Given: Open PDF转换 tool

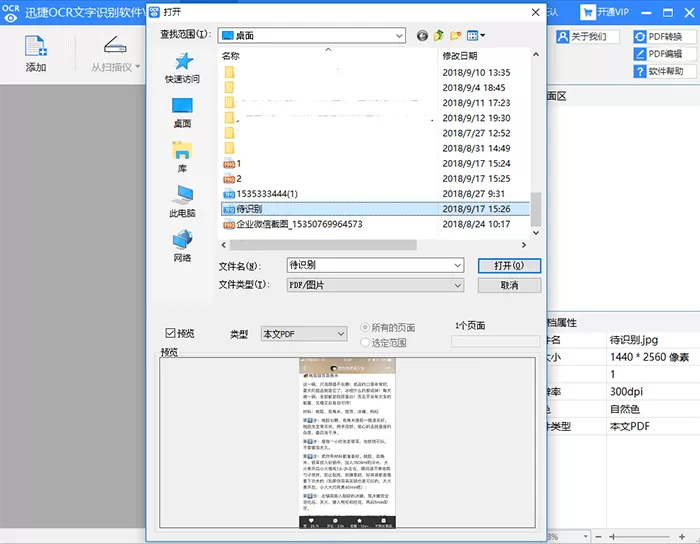Looking at the screenshot, I should tap(665, 37).
